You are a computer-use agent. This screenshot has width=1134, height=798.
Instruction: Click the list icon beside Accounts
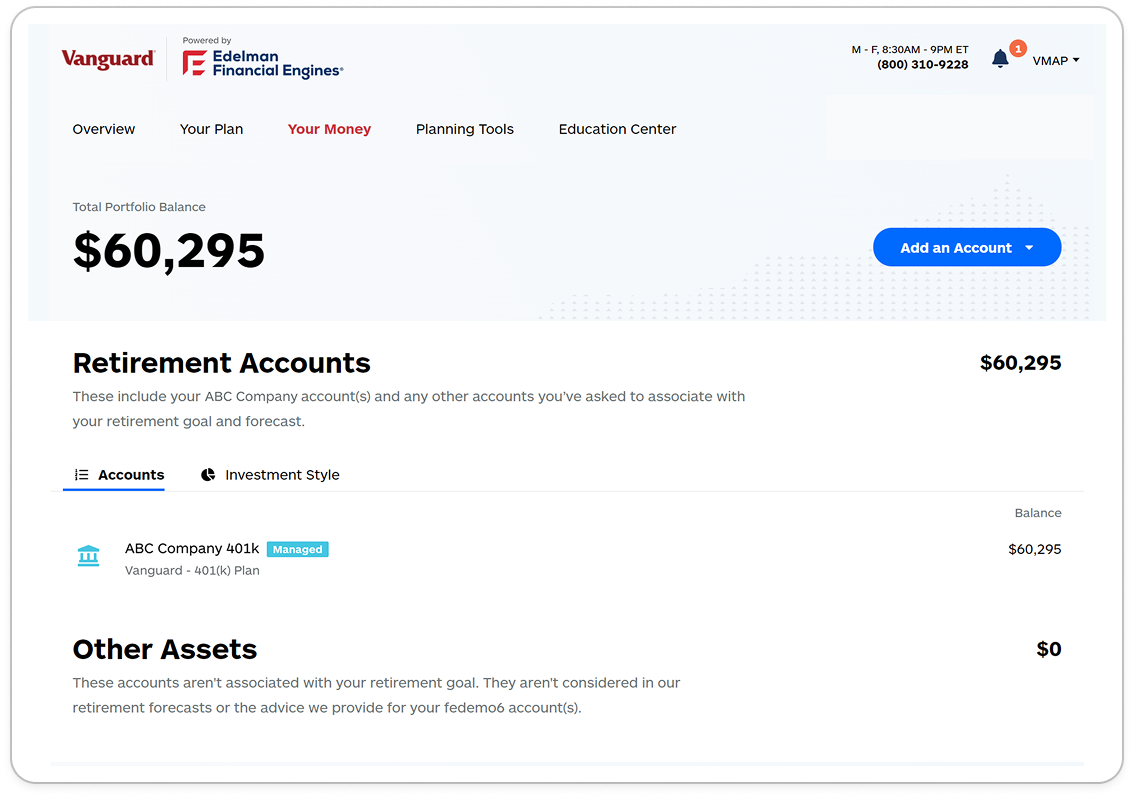point(82,475)
